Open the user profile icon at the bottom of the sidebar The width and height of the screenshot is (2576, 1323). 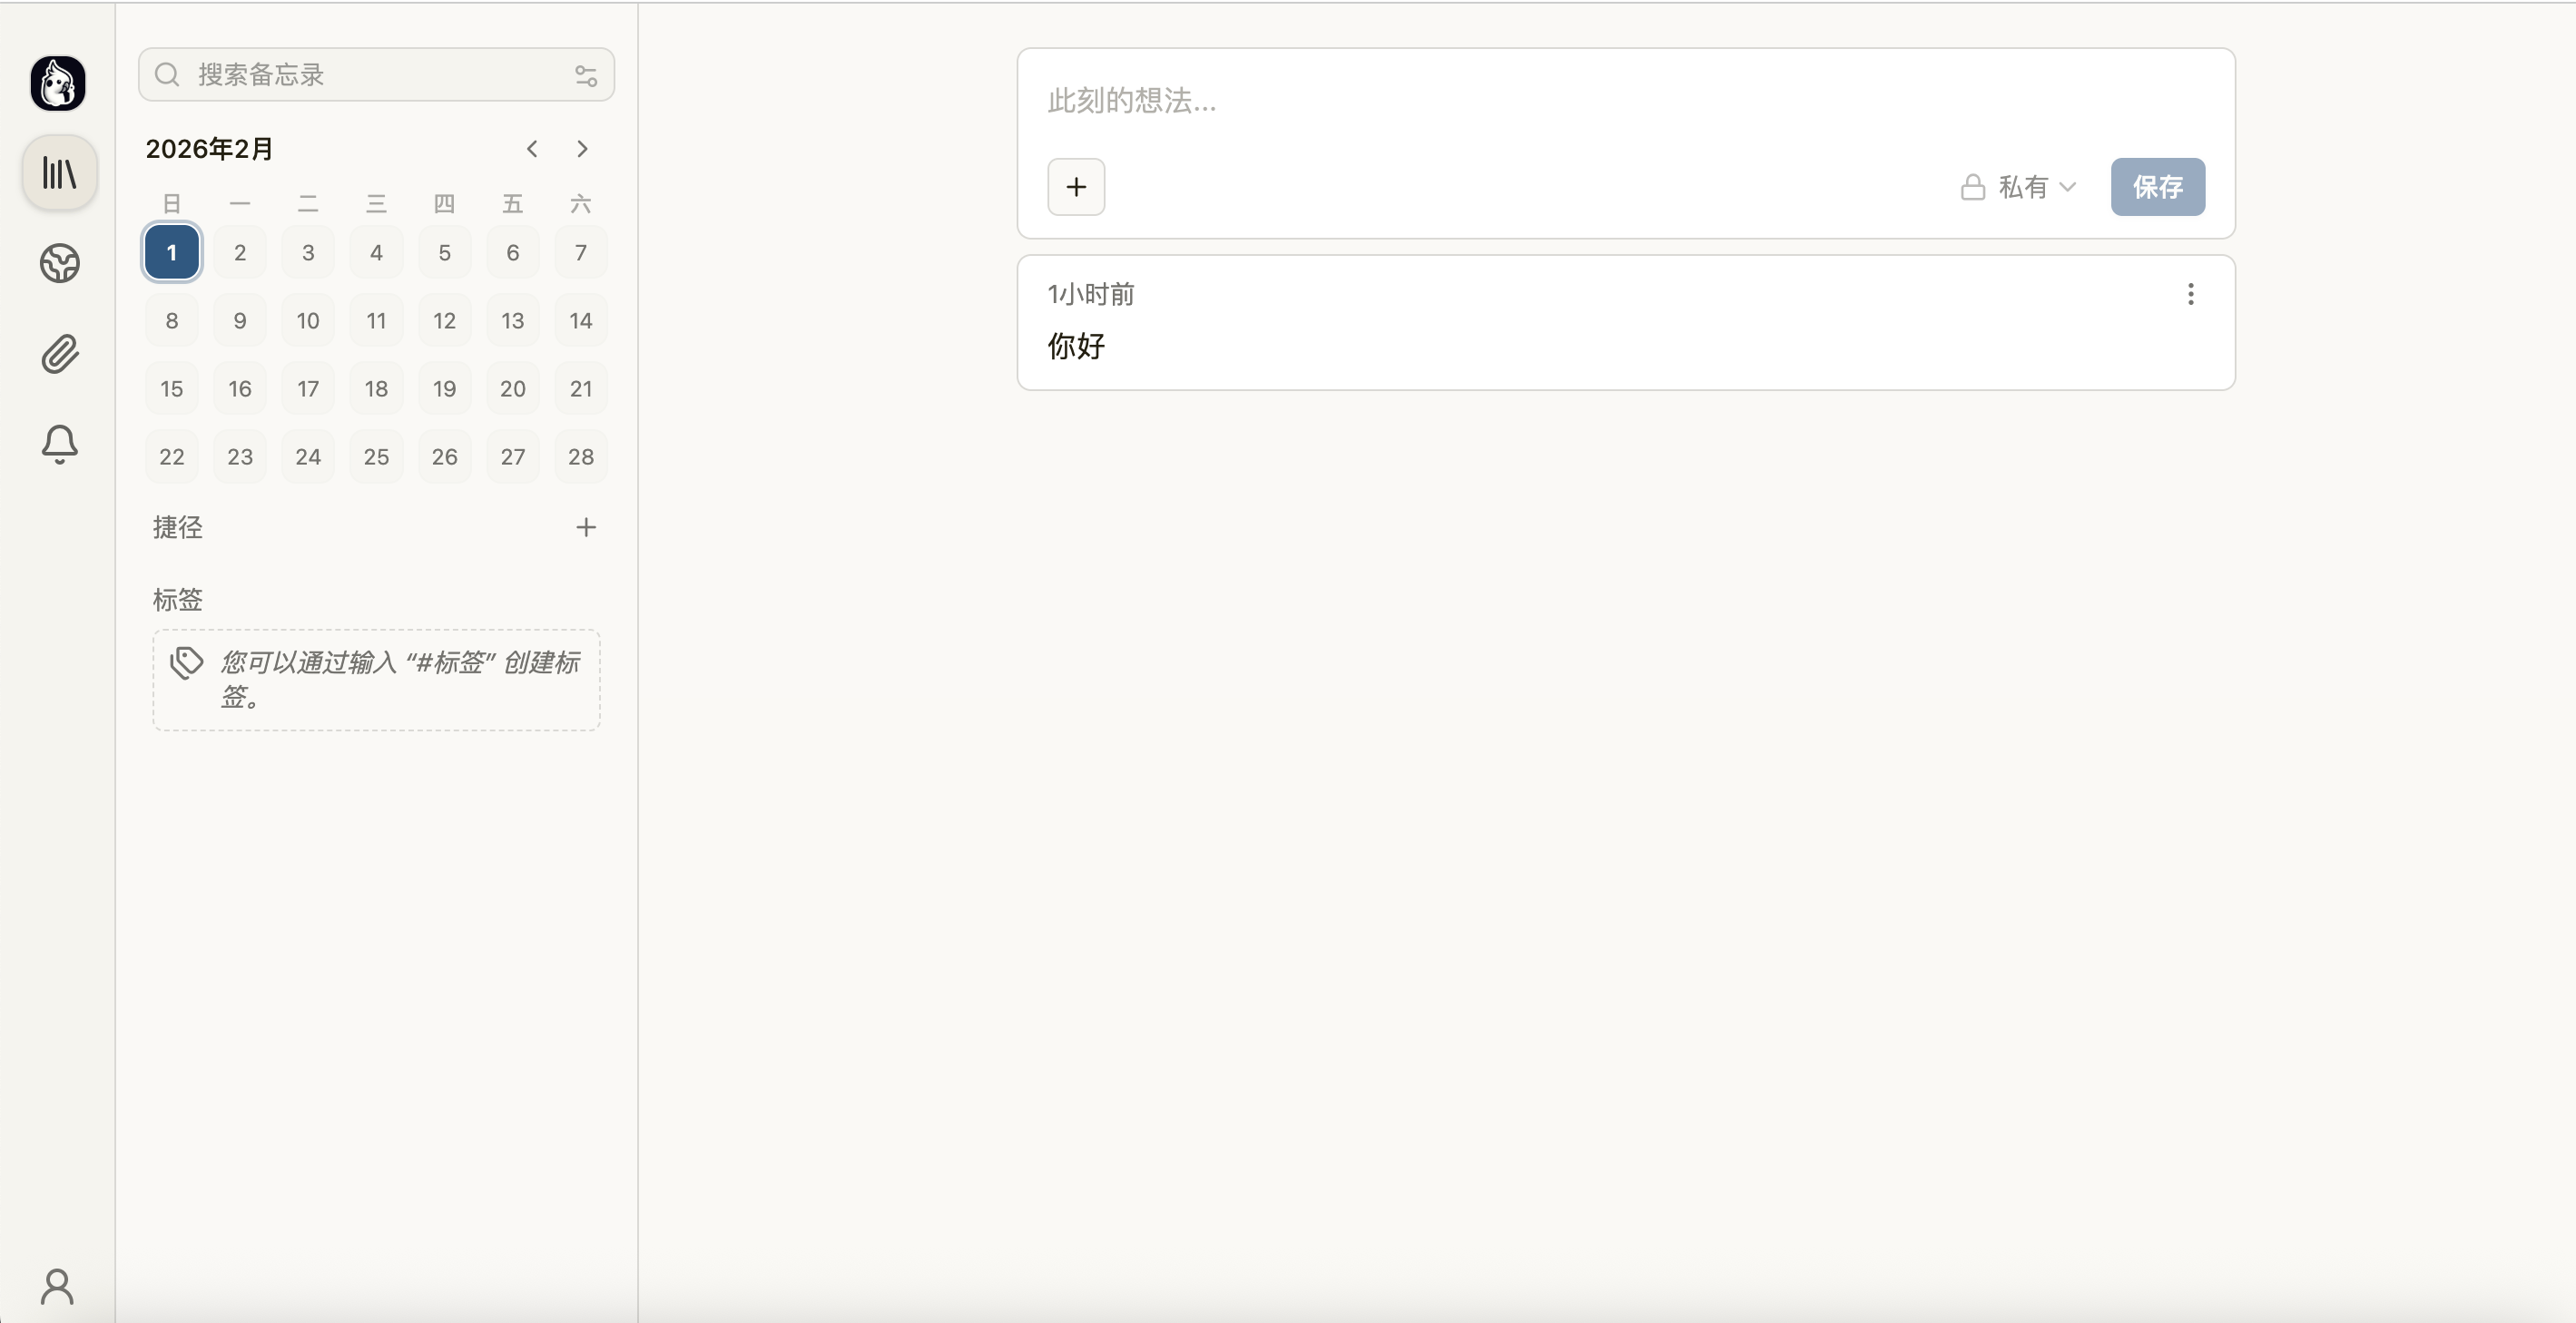tap(57, 1287)
